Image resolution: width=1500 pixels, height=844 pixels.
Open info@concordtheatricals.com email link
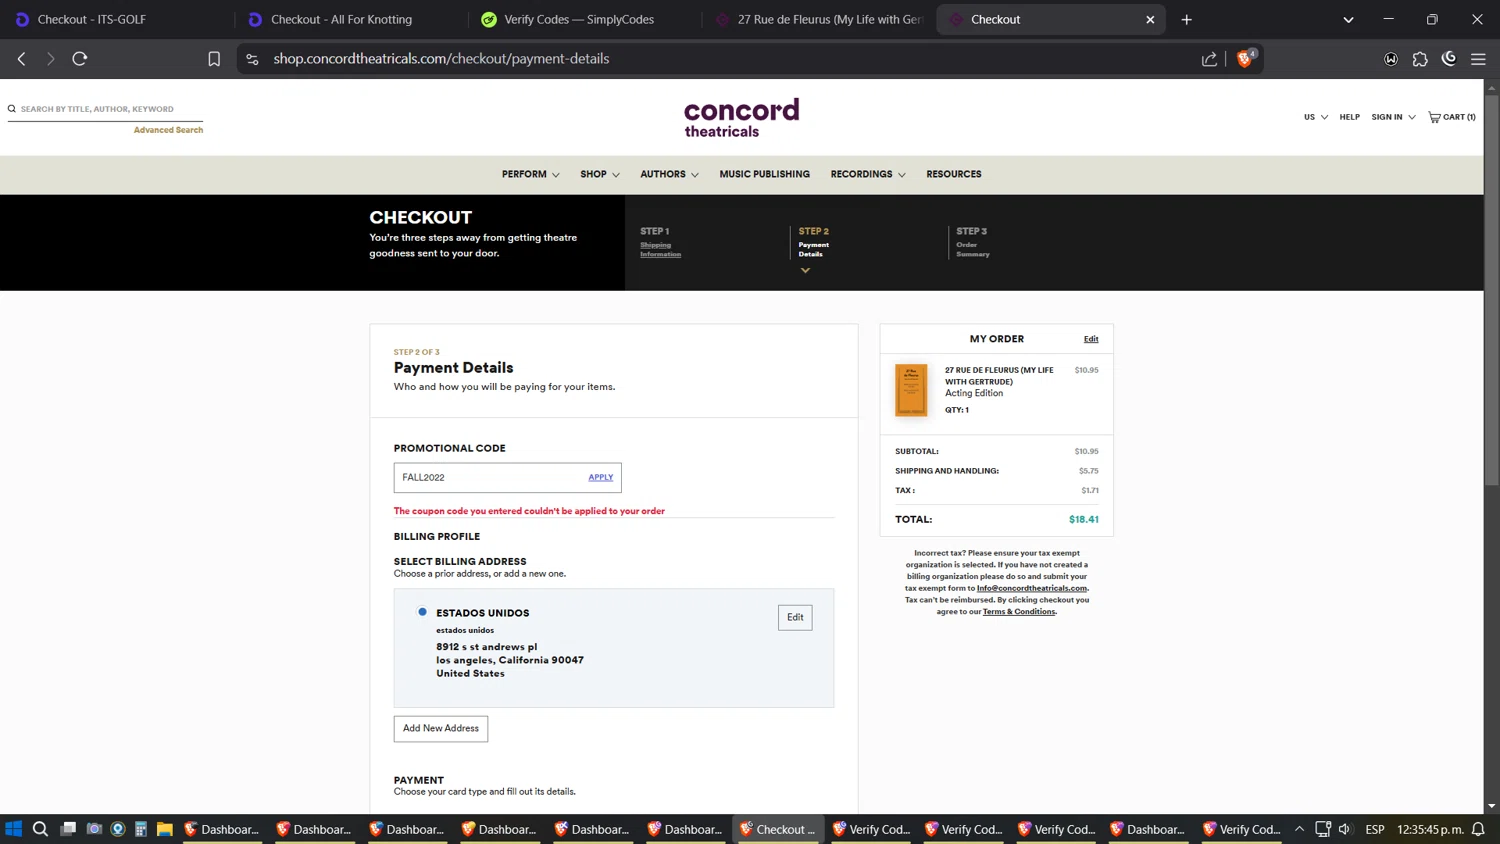1032,588
